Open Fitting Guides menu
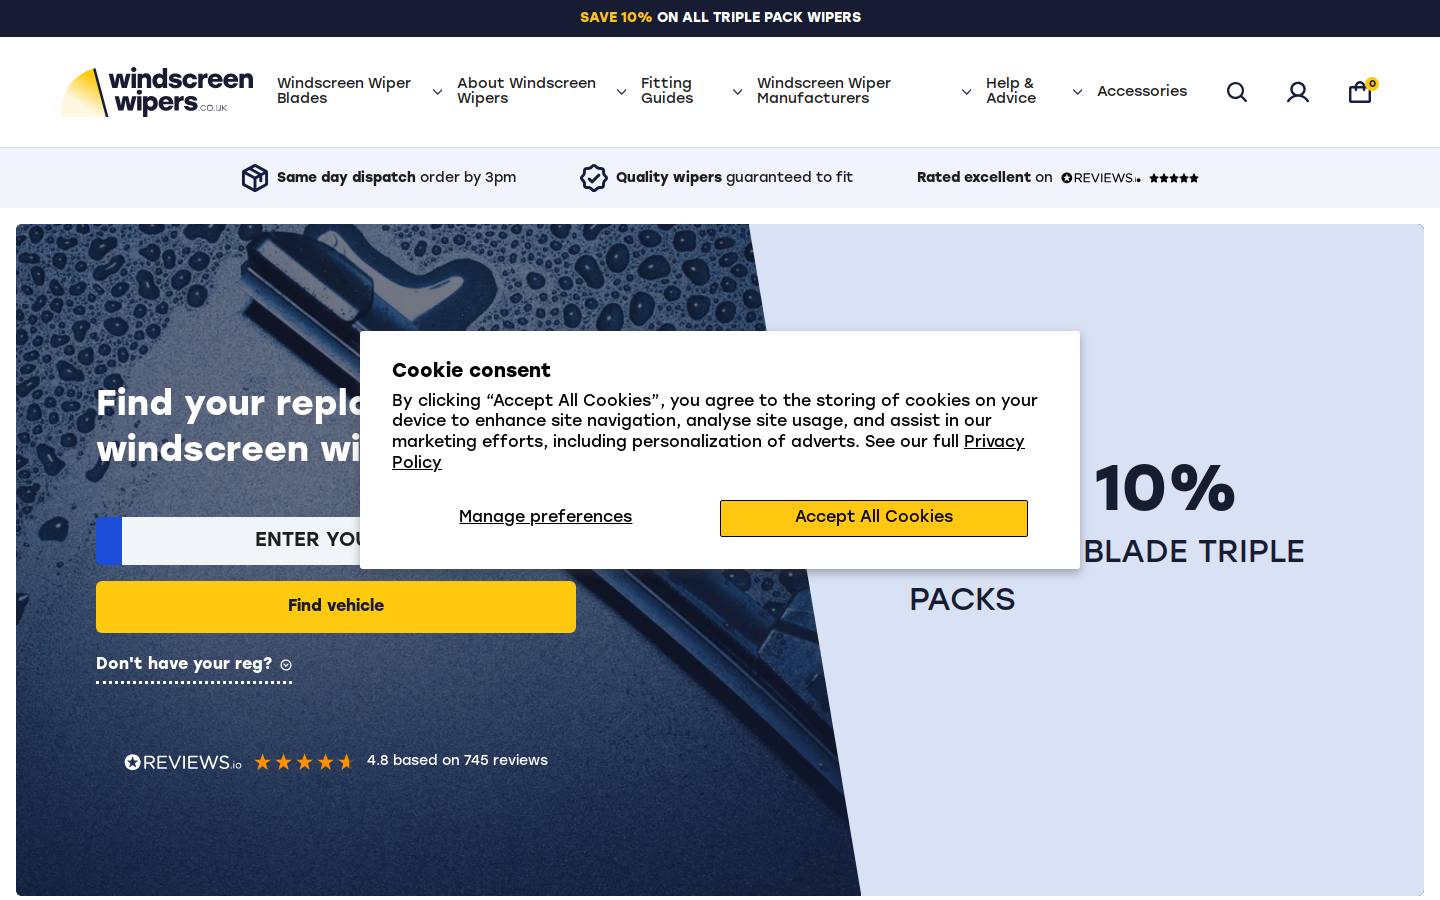The height and width of the screenshot is (900, 1440). coord(667,91)
